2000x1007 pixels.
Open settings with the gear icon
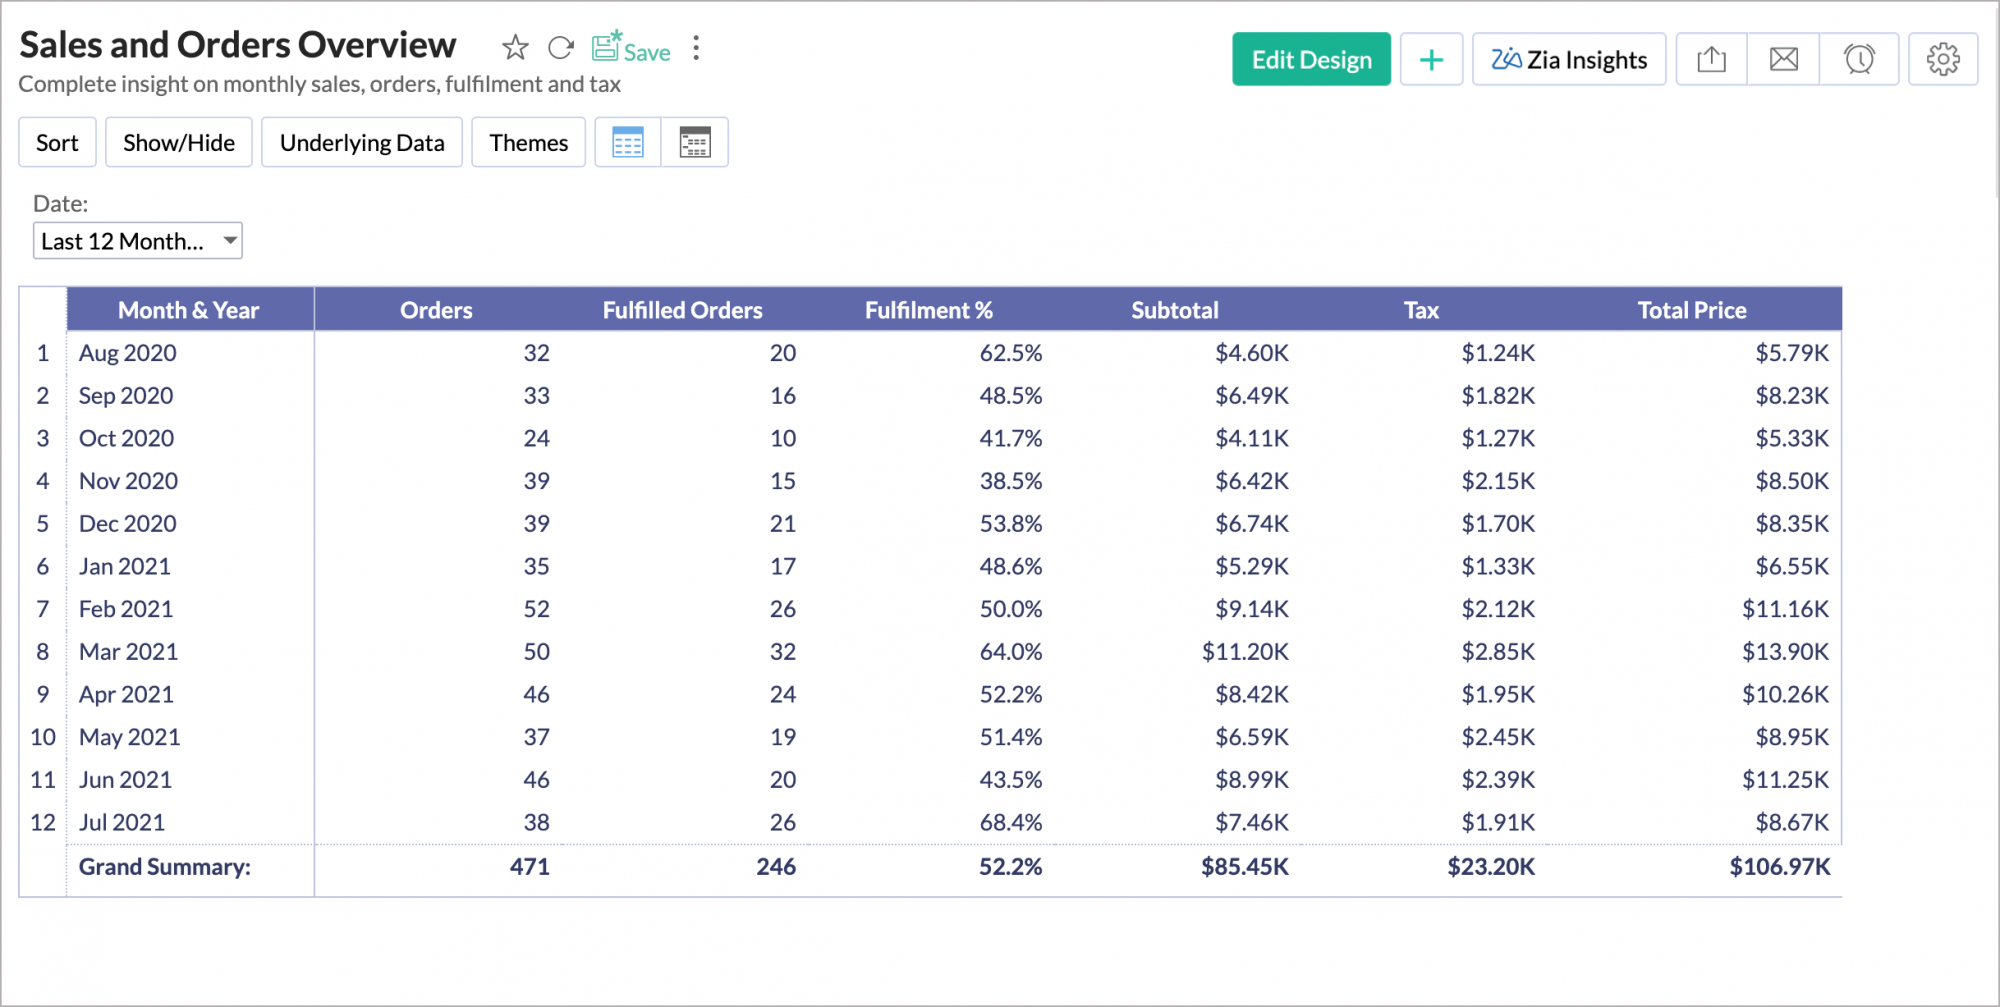click(x=1942, y=60)
